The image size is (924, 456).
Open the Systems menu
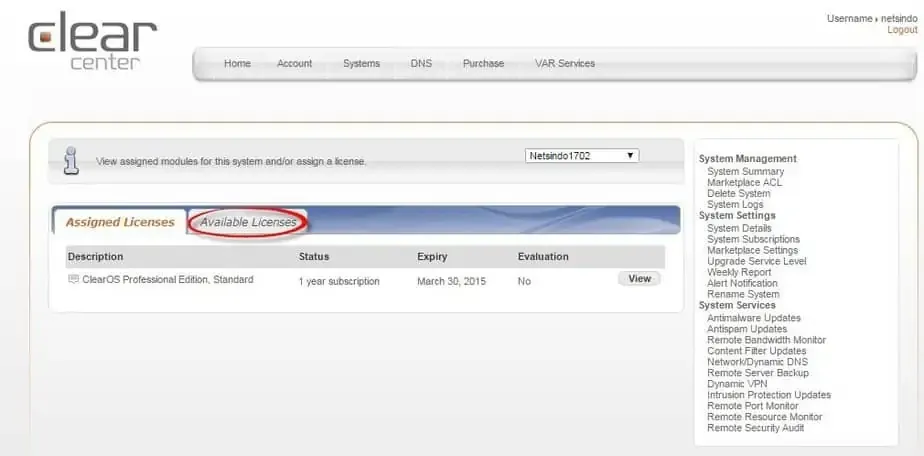361,64
